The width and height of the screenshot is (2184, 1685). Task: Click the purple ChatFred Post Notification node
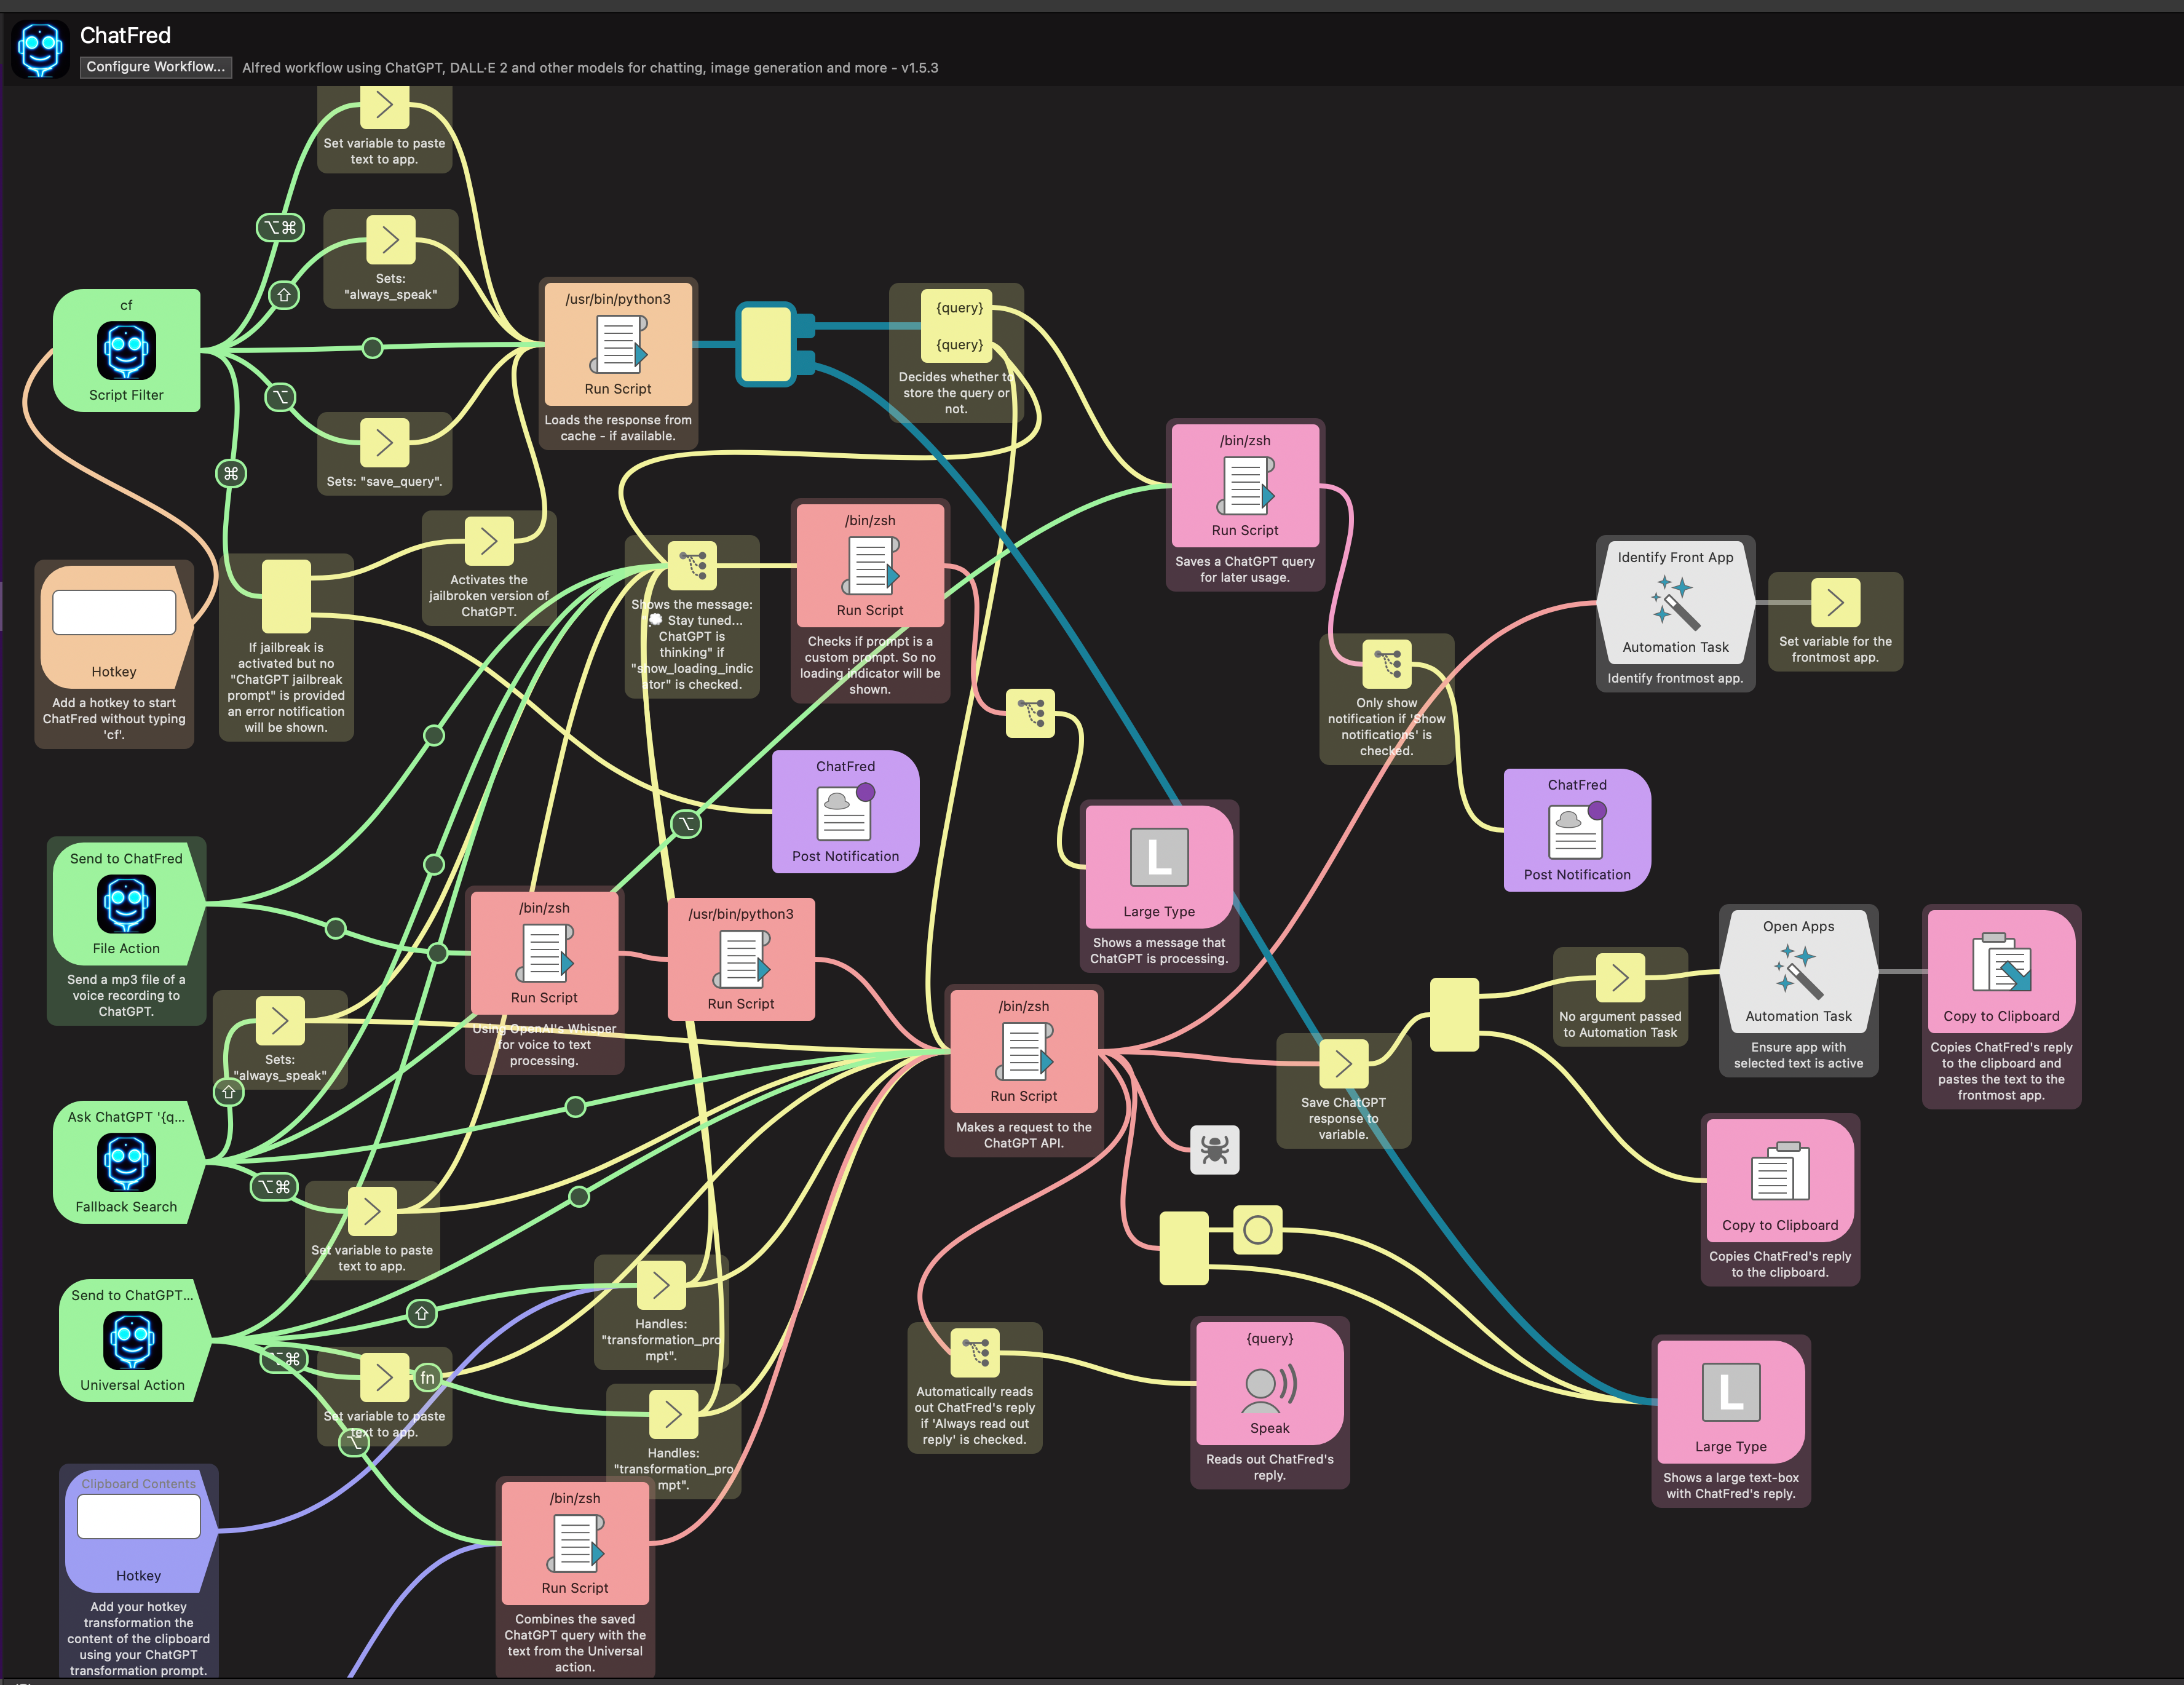tap(844, 812)
